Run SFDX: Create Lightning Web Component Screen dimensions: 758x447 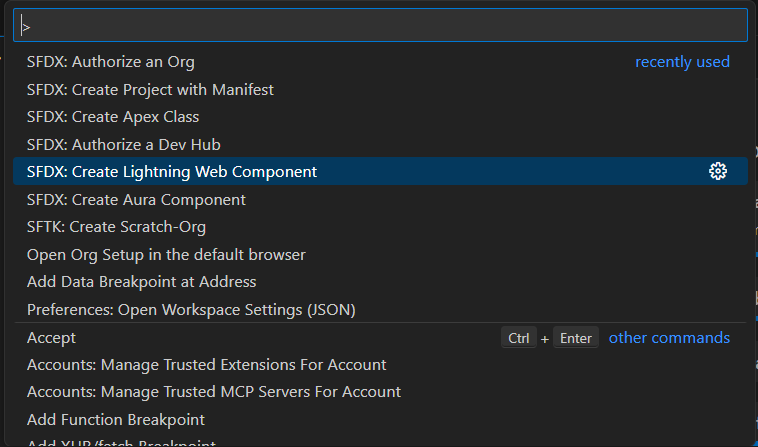pyautogui.click(x=380, y=171)
